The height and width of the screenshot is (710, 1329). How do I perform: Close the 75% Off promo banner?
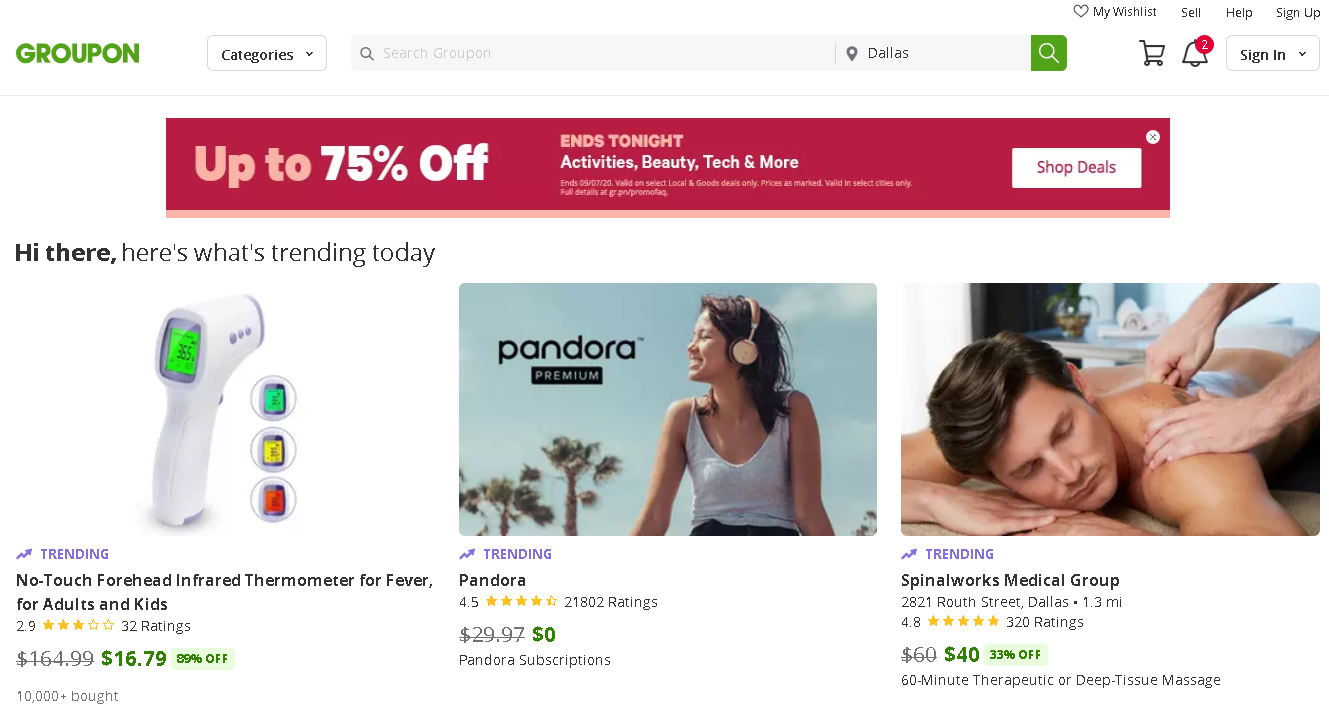pos(1153,137)
